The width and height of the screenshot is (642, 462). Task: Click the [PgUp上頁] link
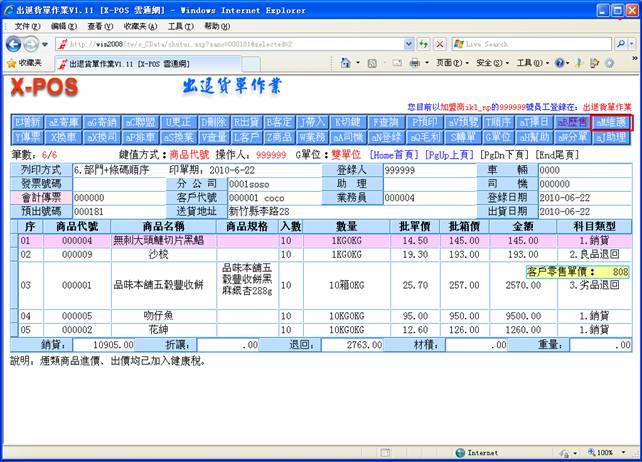point(452,156)
